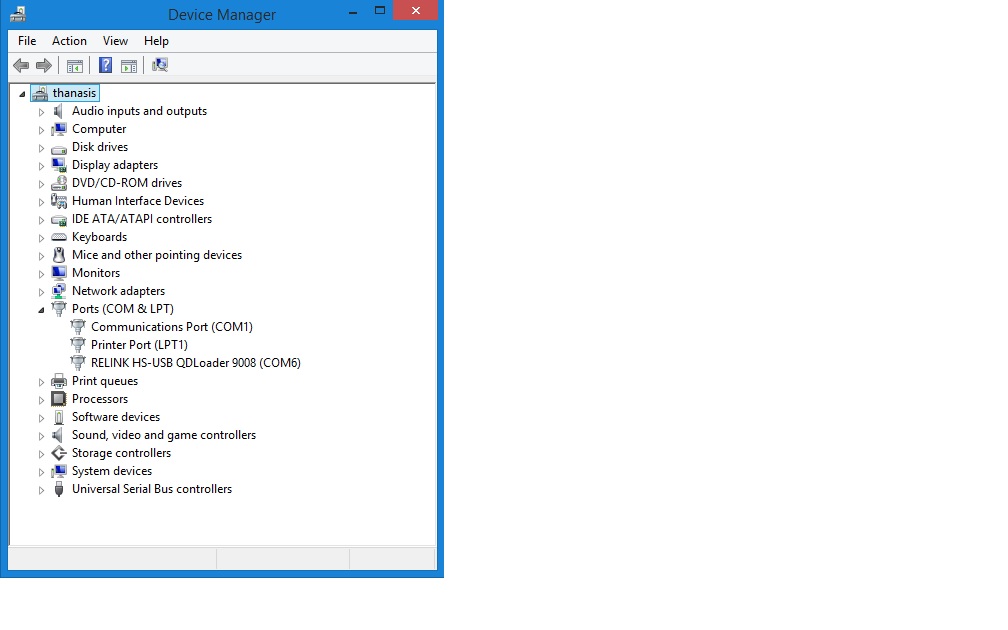Collapse the thanasis root computer node
Viewport: 1008px width, 630px height.
(23, 94)
